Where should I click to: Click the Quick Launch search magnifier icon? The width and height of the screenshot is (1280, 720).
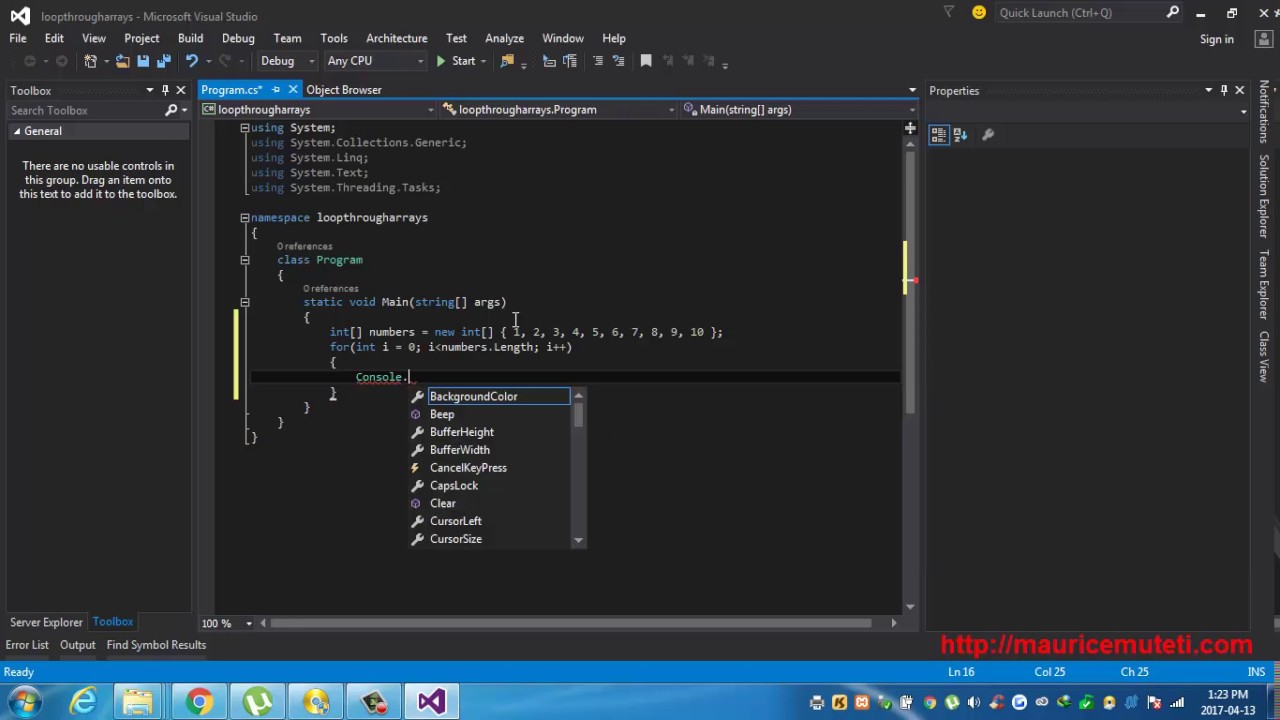coord(1173,12)
